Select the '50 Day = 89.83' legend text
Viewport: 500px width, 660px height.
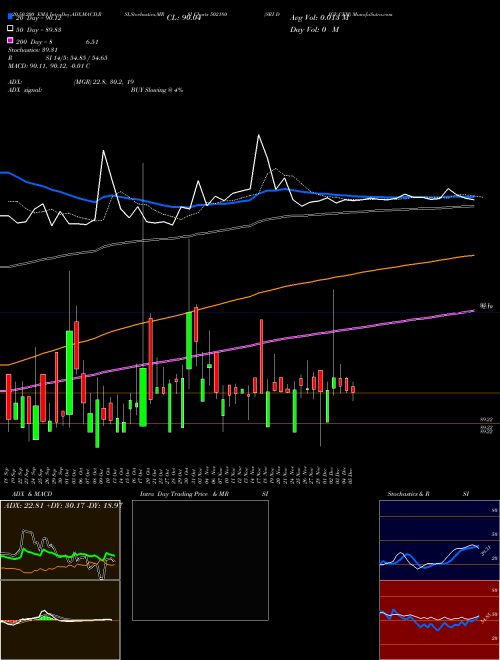[x=38, y=29]
